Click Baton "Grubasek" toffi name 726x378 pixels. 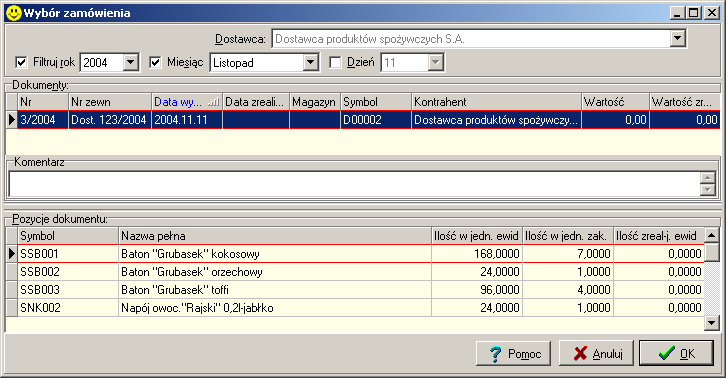[275, 290]
